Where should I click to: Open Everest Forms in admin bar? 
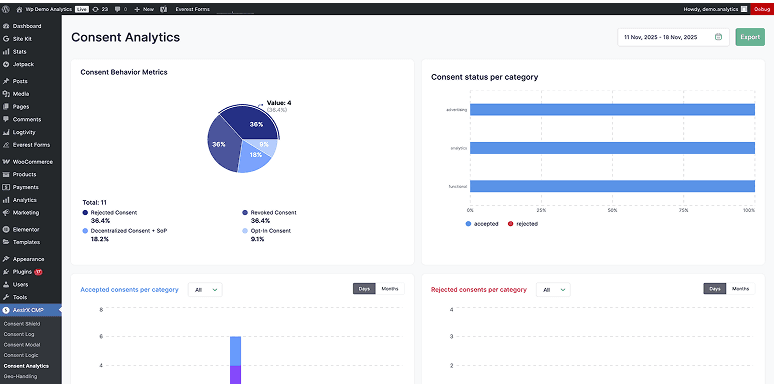pyautogui.click(x=193, y=9)
